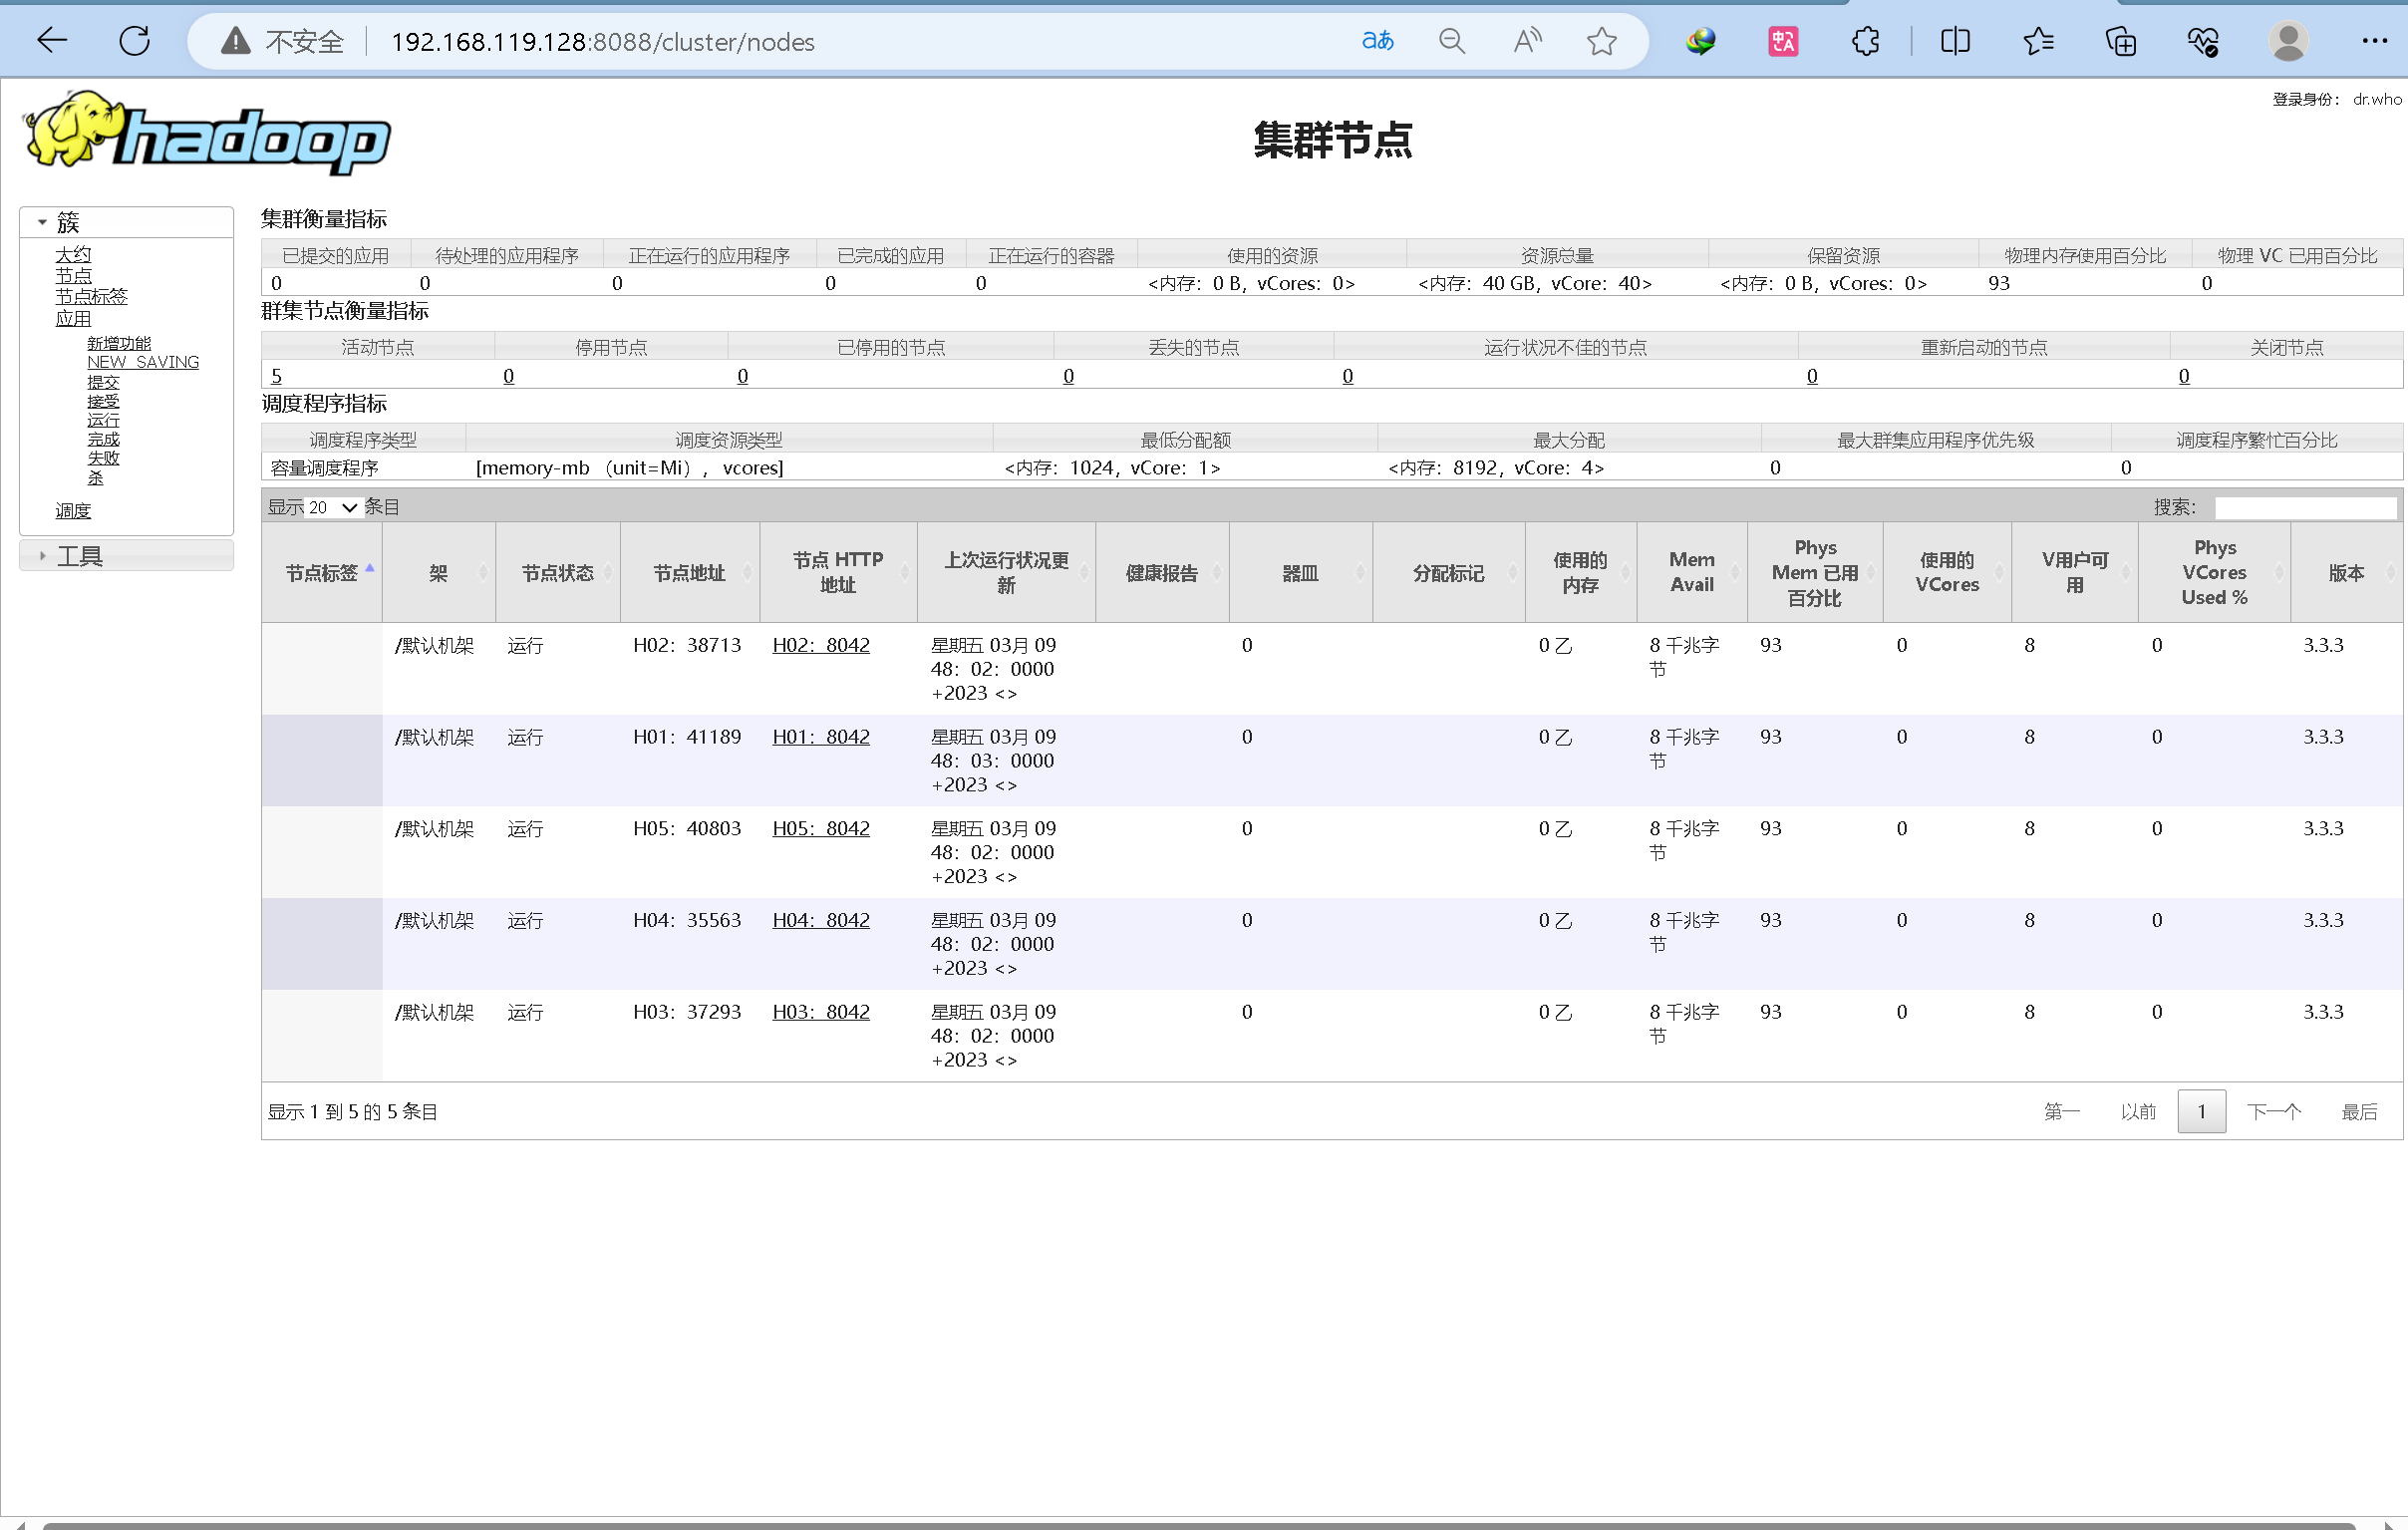Open the 节点标签 sidebar link

pyautogui.click(x=91, y=297)
